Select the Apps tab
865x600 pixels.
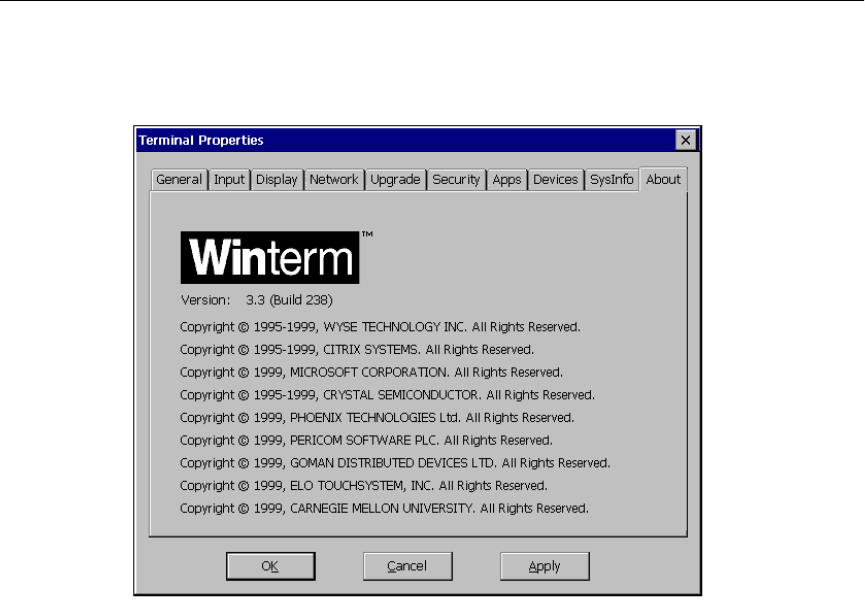coord(507,180)
